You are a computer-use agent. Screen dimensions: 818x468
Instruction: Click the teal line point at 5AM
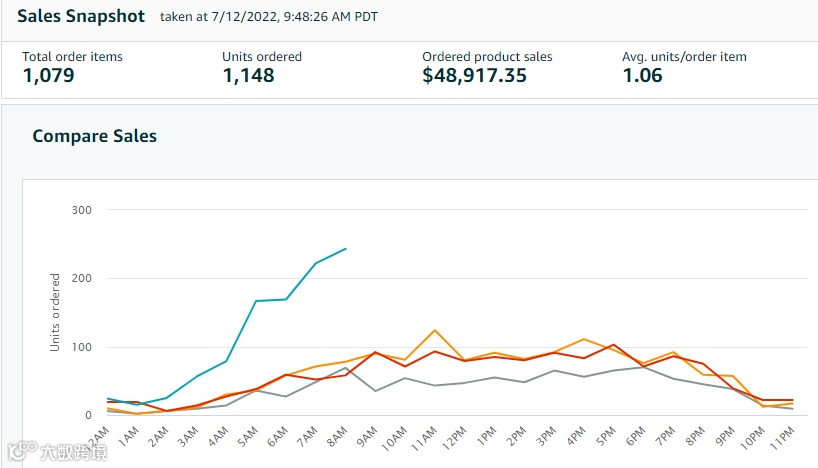coord(256,301)
